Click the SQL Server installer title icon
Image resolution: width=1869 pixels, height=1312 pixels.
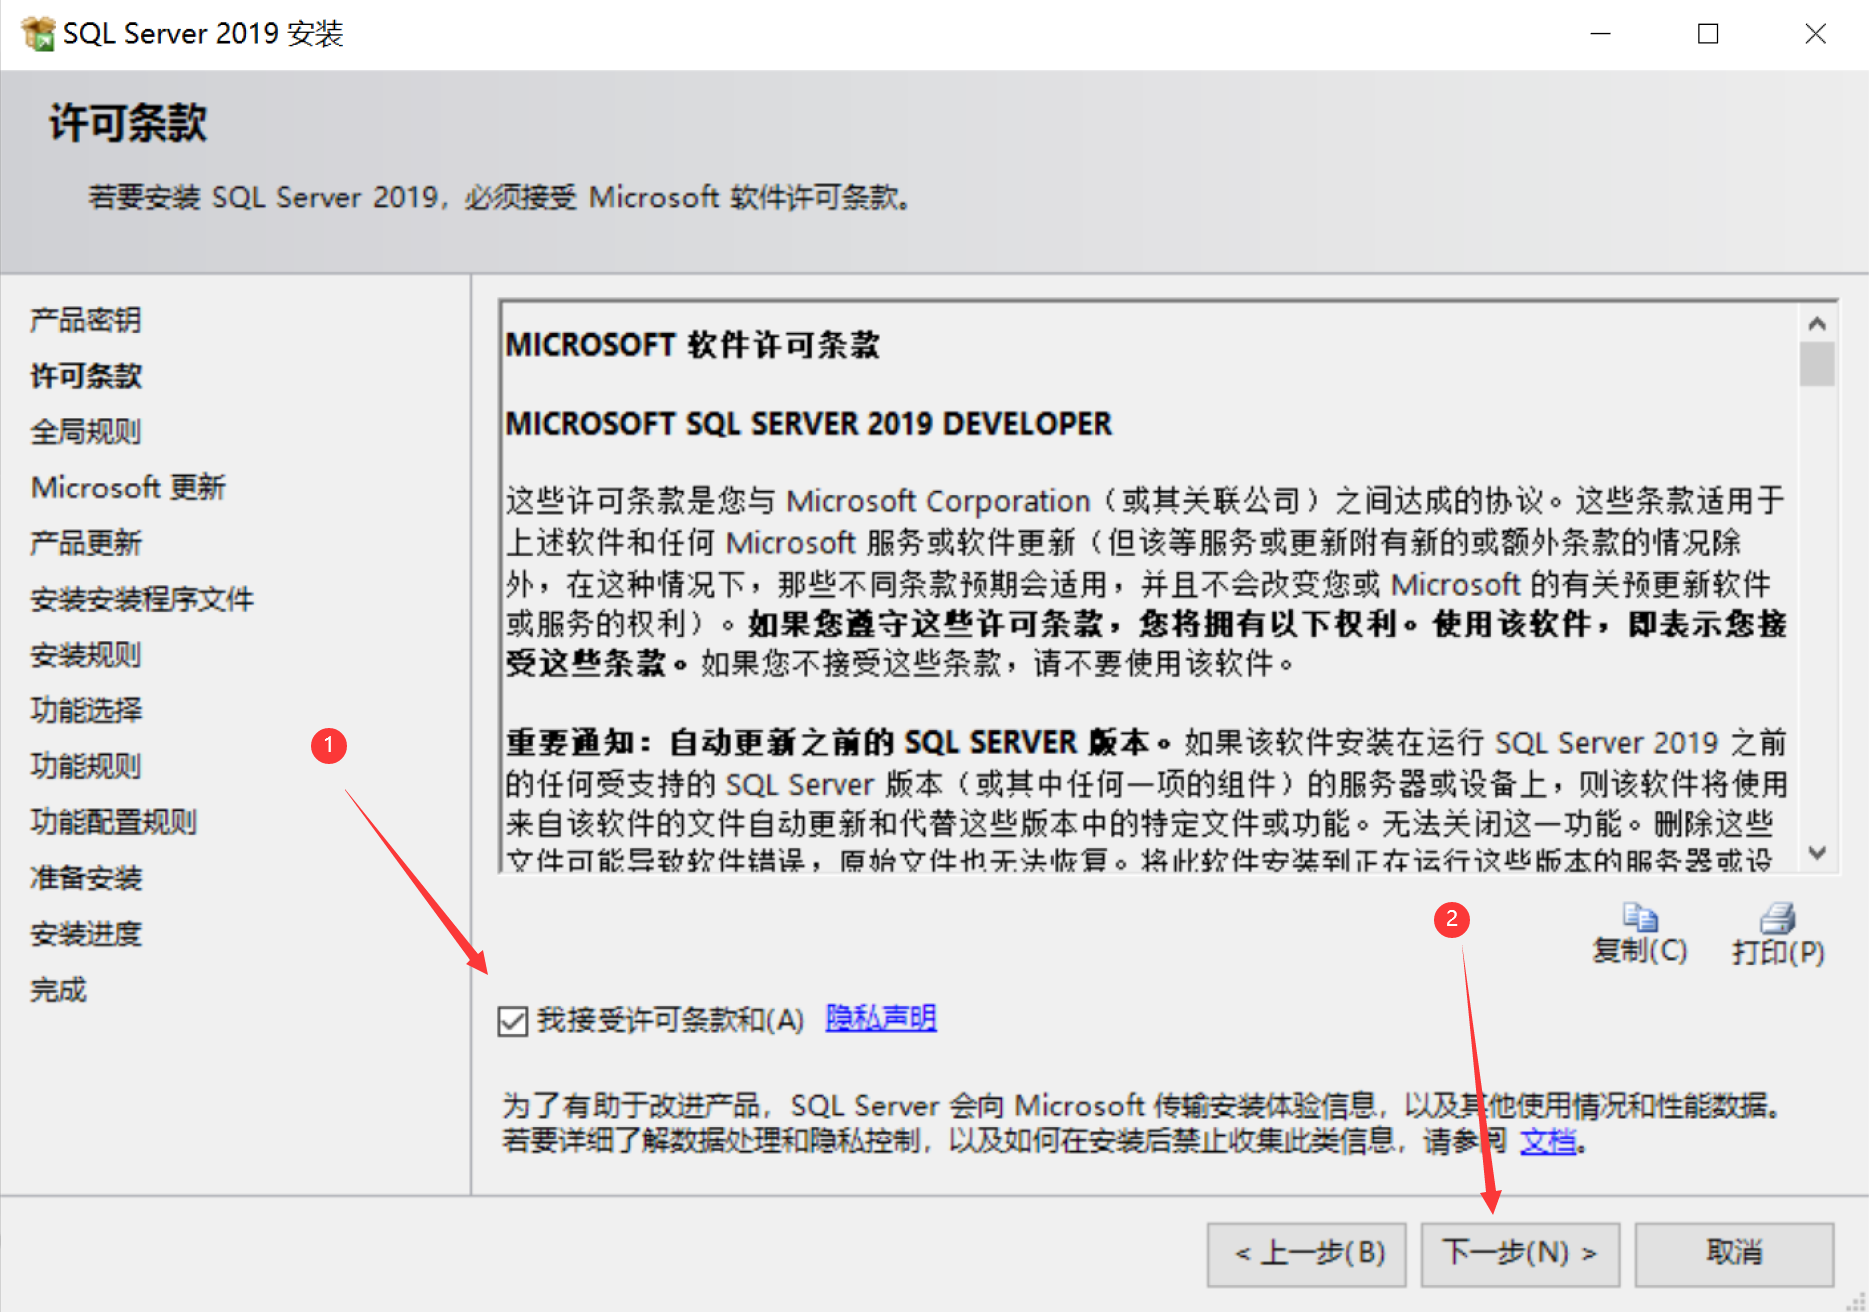pyautogui.click(x=38, y=34)
